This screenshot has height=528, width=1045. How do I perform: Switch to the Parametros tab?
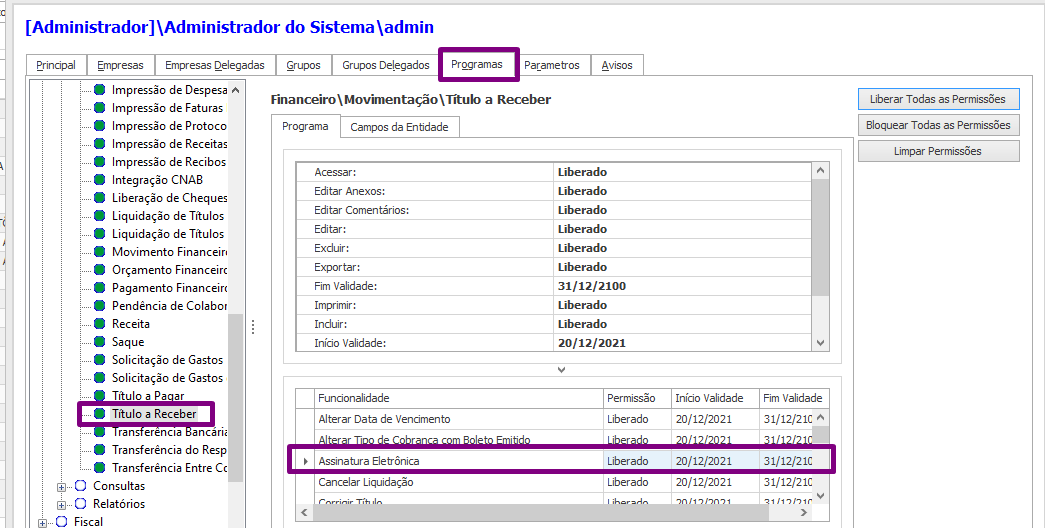pyautogui.click(x=551, y=65)
